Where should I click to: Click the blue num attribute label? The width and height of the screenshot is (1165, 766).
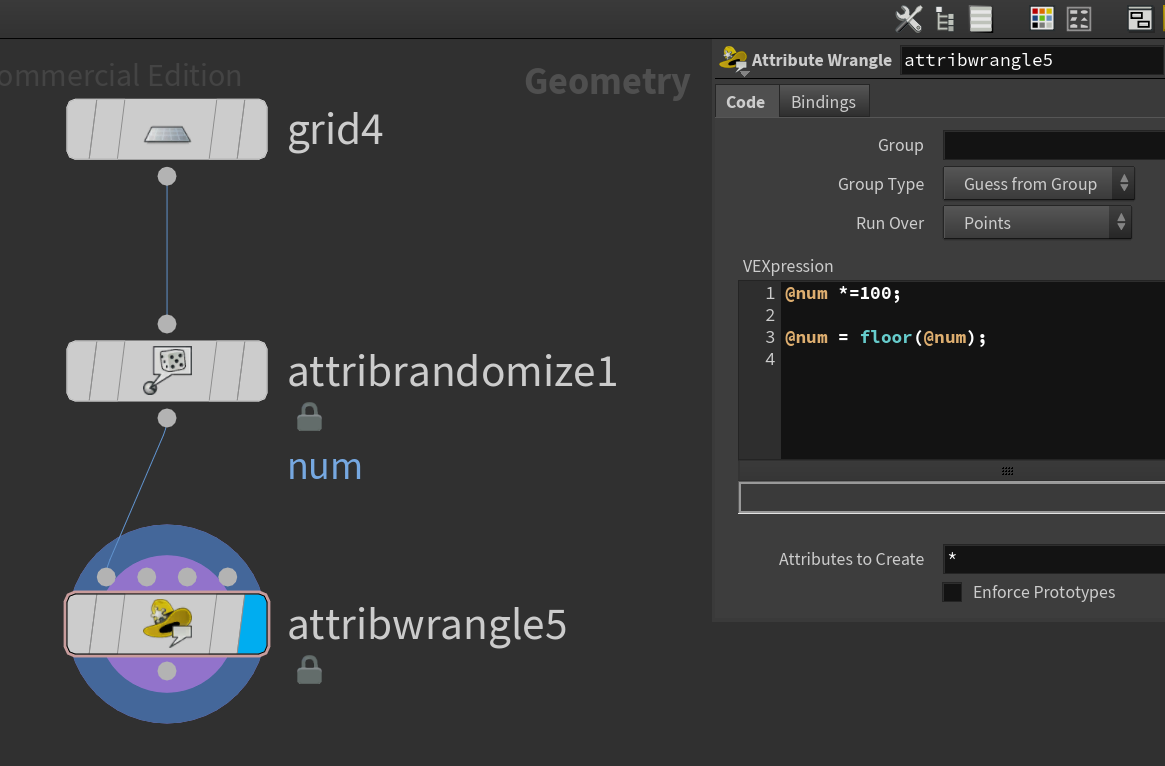pyautogui.click(x=325, y=468)
